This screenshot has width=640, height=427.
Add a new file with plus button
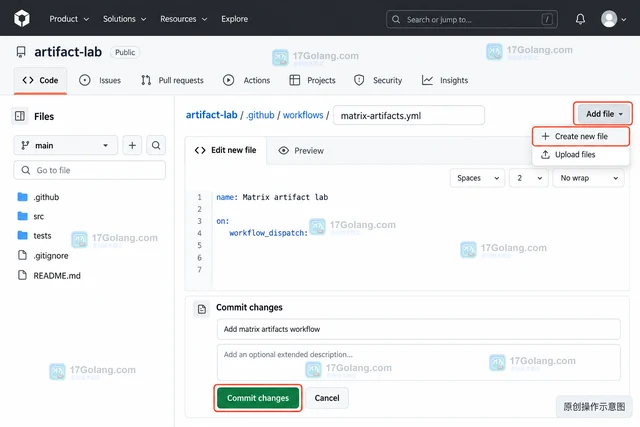coord(132,145)
